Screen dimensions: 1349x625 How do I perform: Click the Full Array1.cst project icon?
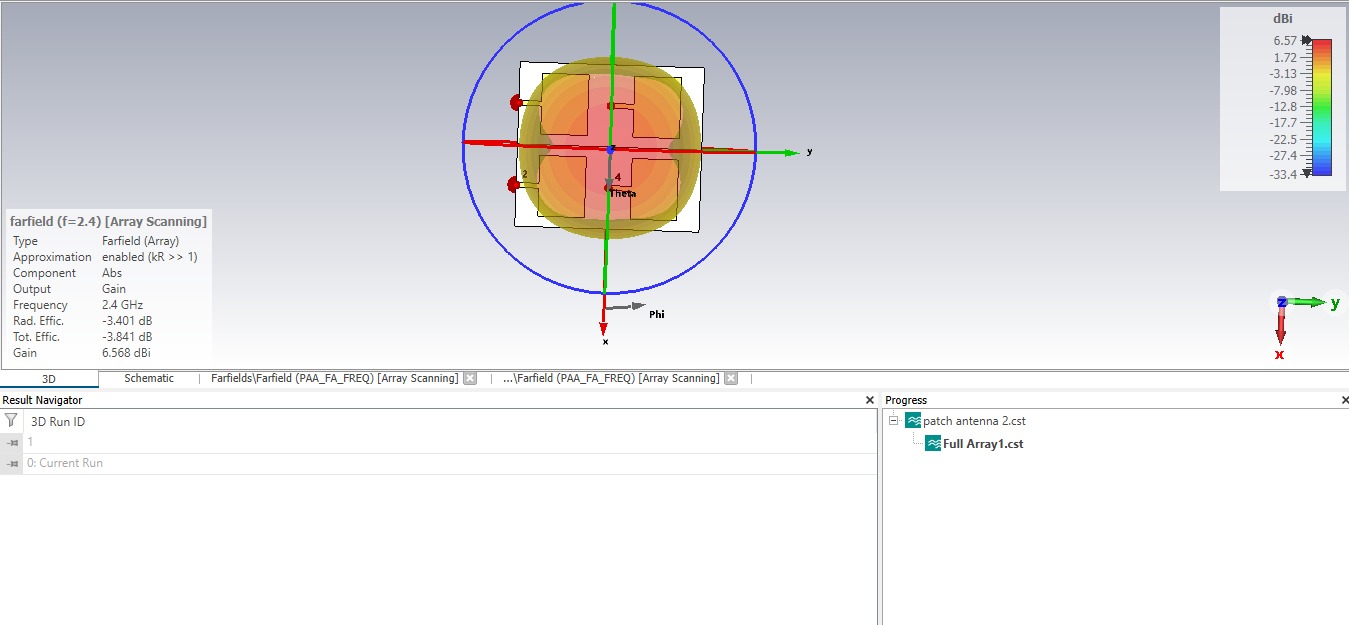coord(932,444)
